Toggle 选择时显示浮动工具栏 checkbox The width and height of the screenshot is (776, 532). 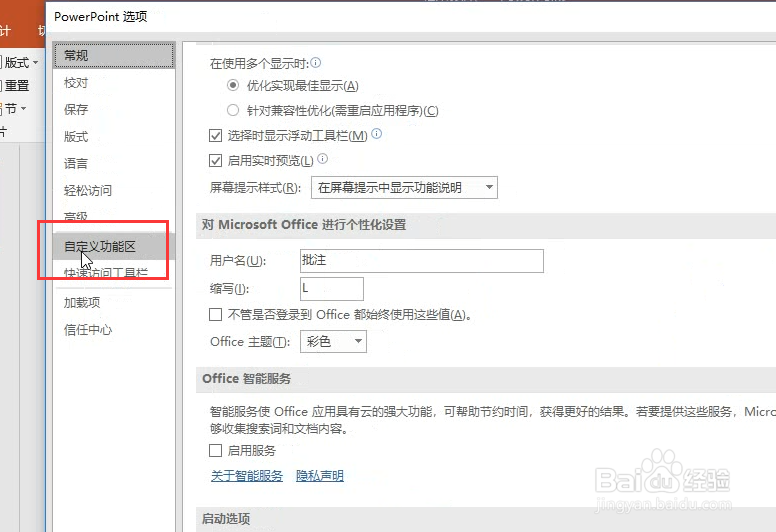215,135
